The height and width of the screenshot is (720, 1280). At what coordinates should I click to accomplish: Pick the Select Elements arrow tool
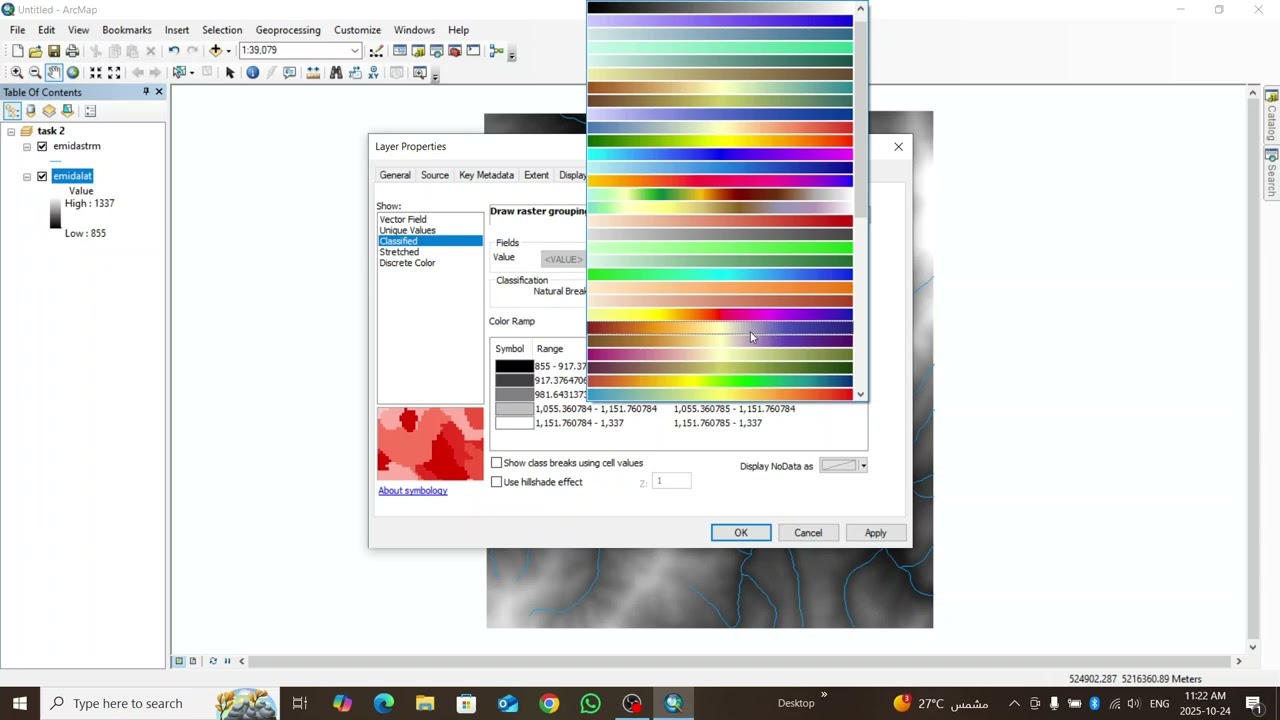(x=230, y=73)
